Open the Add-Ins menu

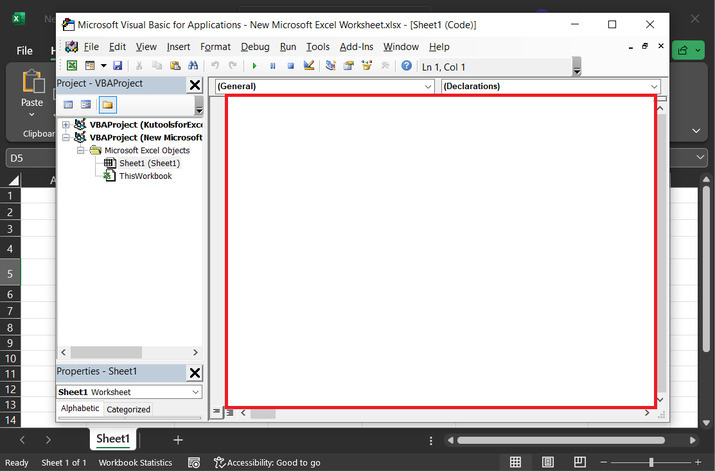click(356, 47)
